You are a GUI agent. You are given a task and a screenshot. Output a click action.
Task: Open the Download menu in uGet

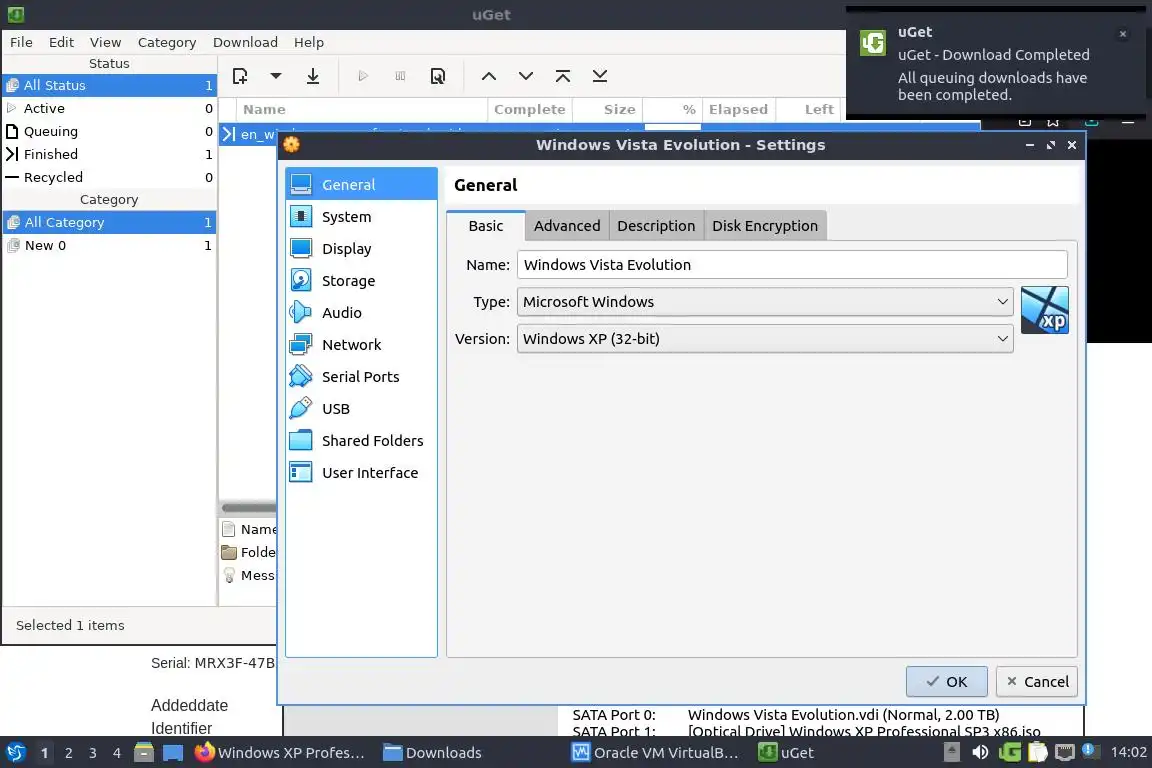(x=245, y=42)
